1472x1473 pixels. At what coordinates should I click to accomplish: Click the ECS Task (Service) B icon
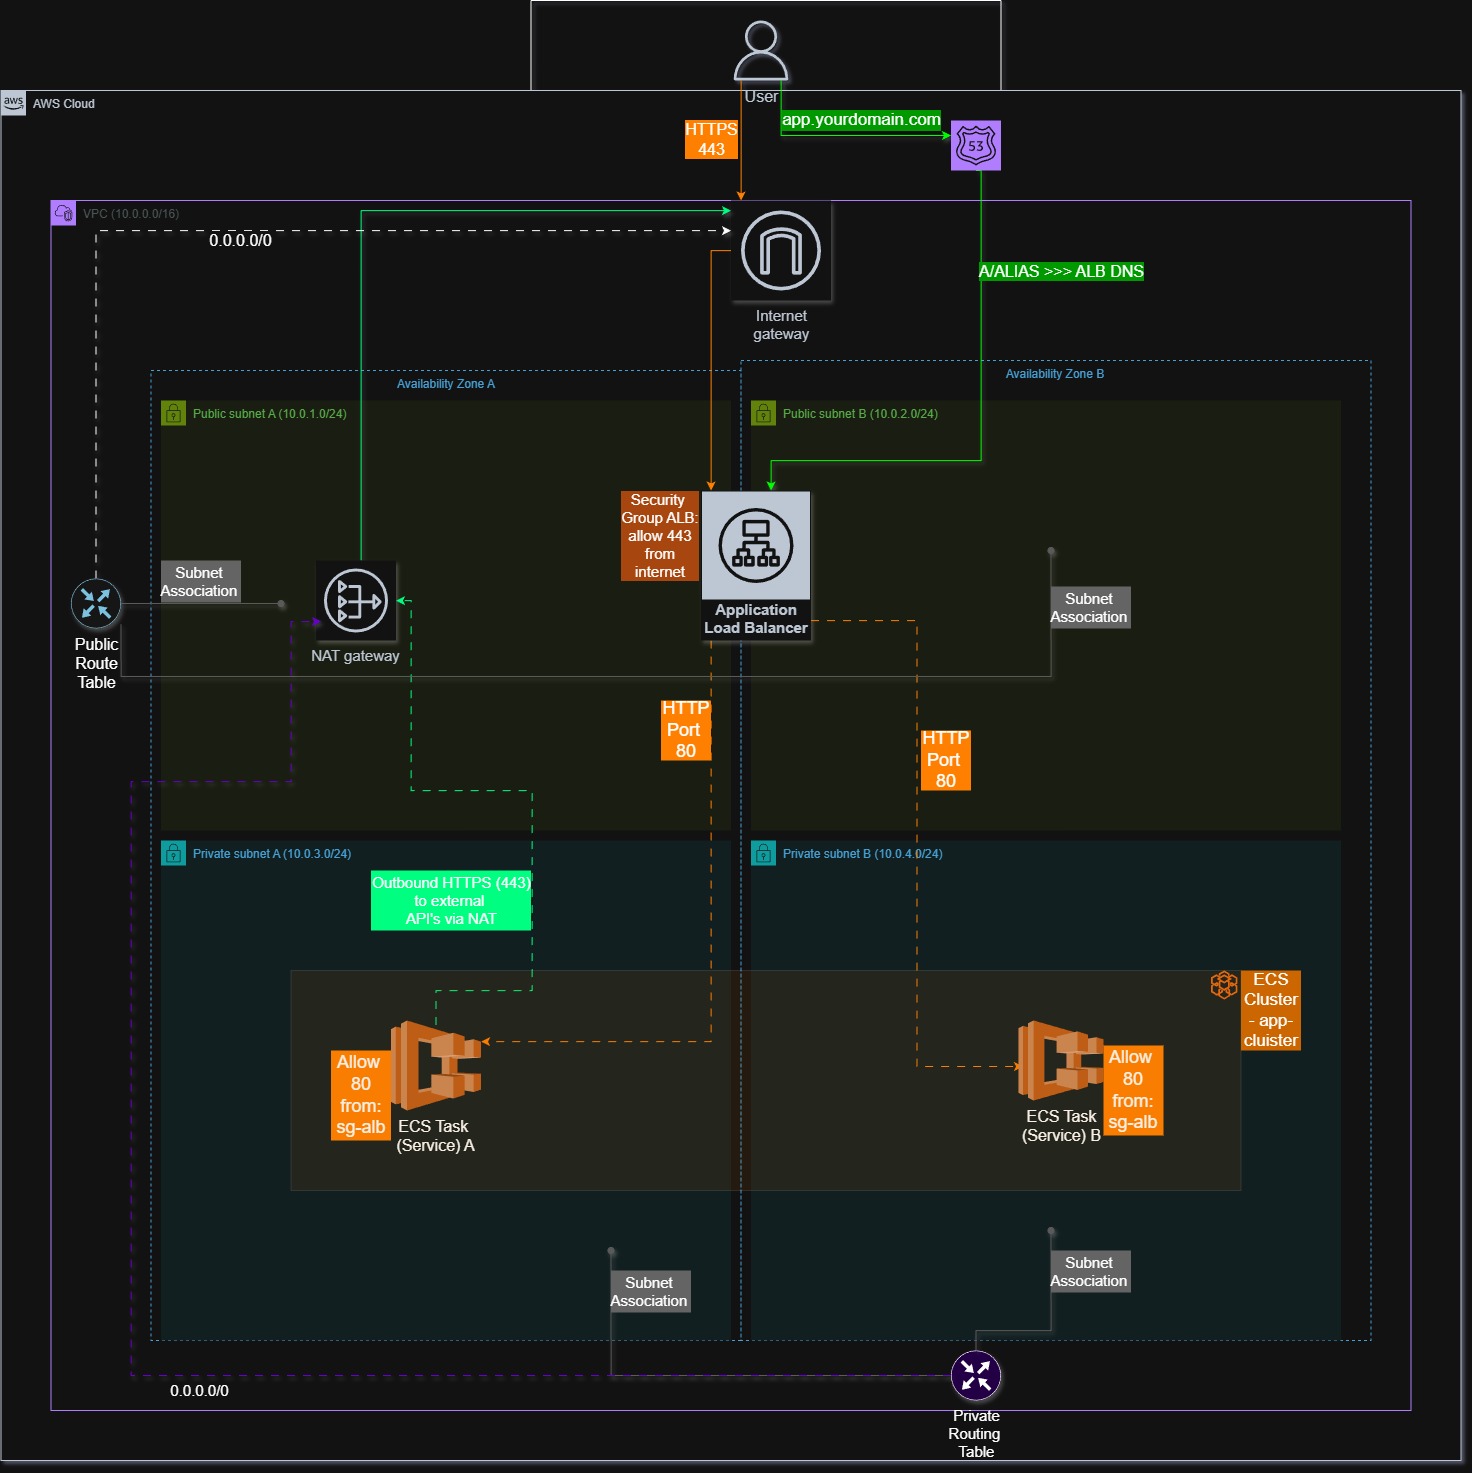1060,1061
